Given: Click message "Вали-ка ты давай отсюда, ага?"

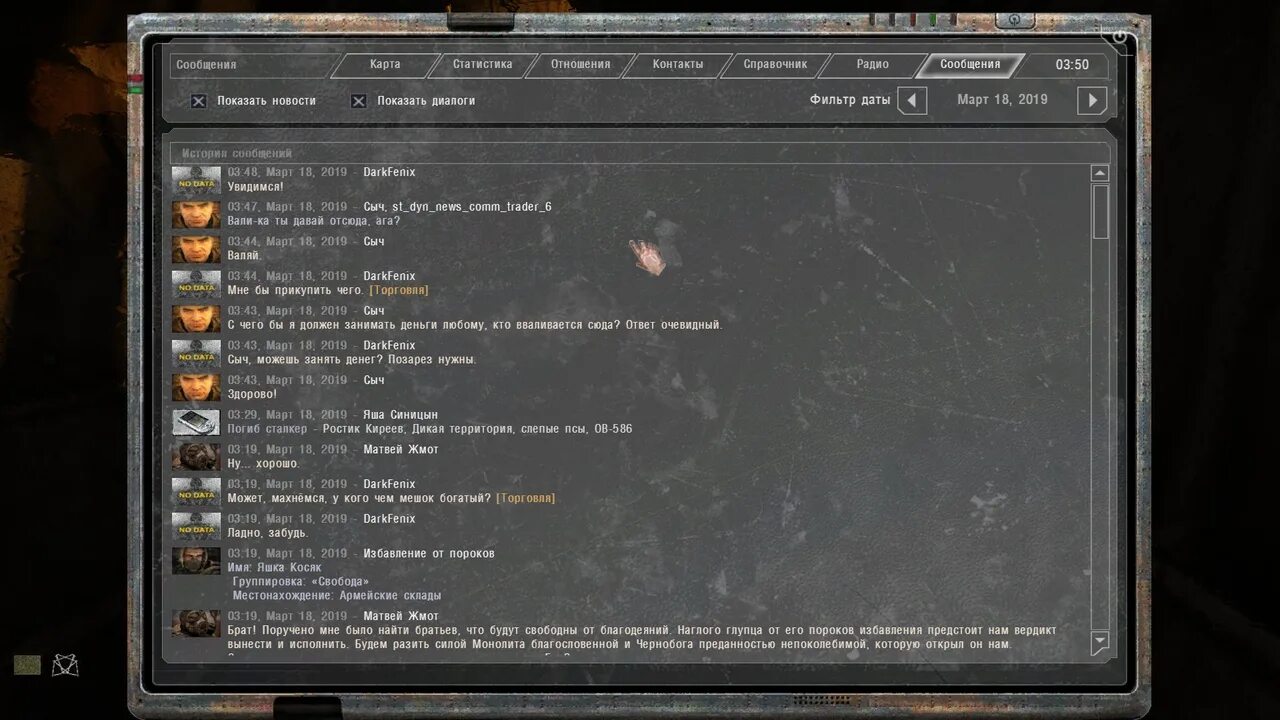Looking at the screenshot, I should pos(313,221).
